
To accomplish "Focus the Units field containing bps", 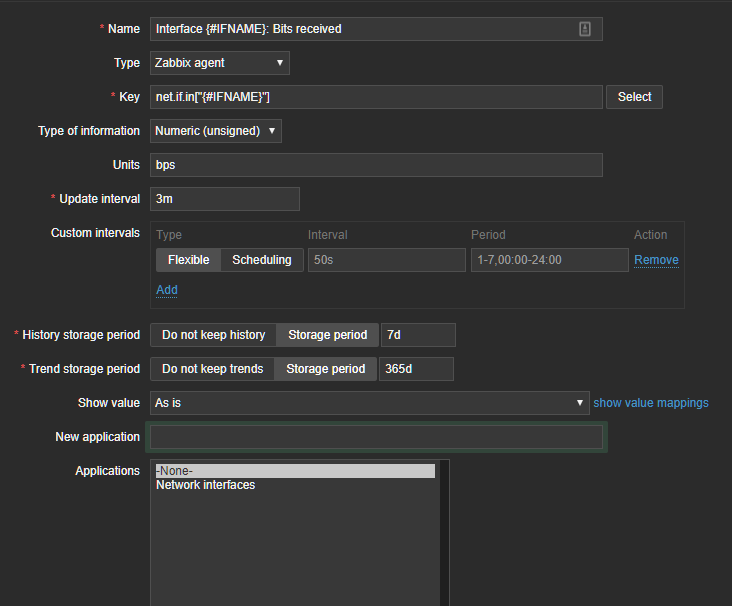I will coord(376,165).
